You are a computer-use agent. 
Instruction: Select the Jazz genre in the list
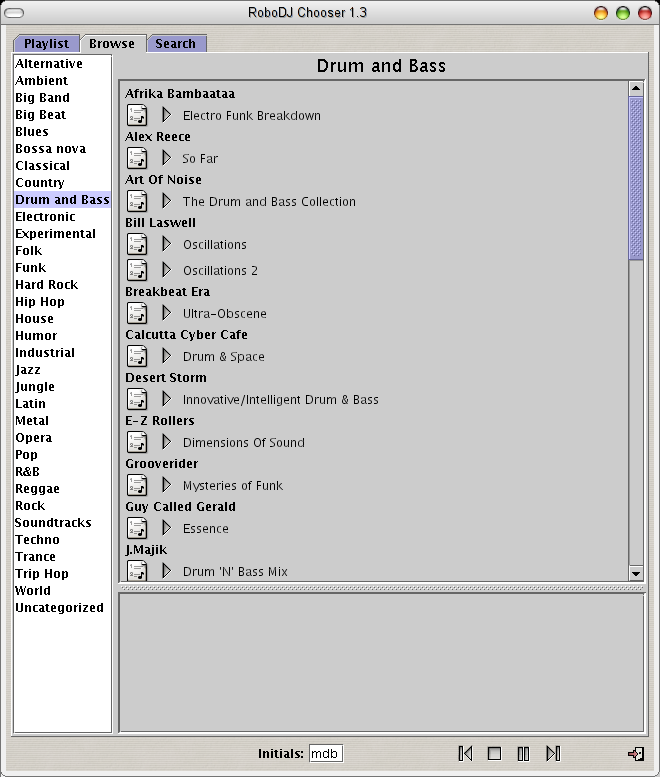point(28,370)
